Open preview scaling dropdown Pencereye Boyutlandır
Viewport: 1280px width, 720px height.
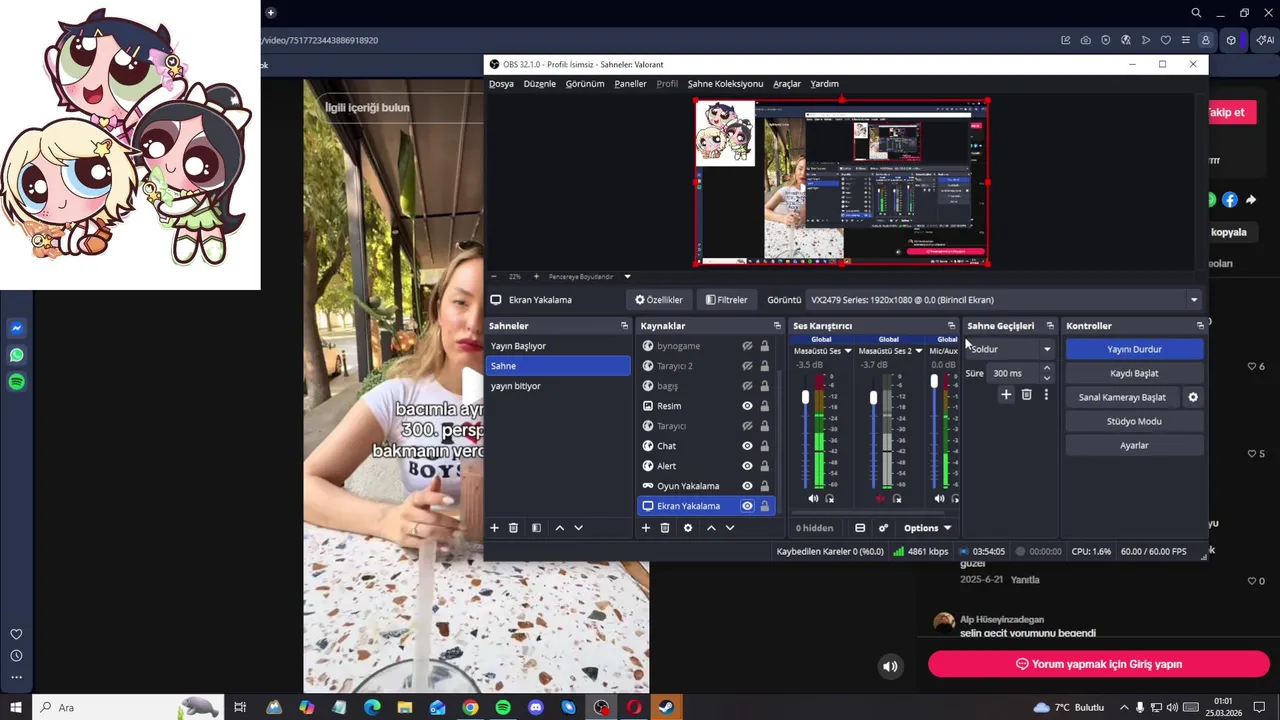coord(627,276)
